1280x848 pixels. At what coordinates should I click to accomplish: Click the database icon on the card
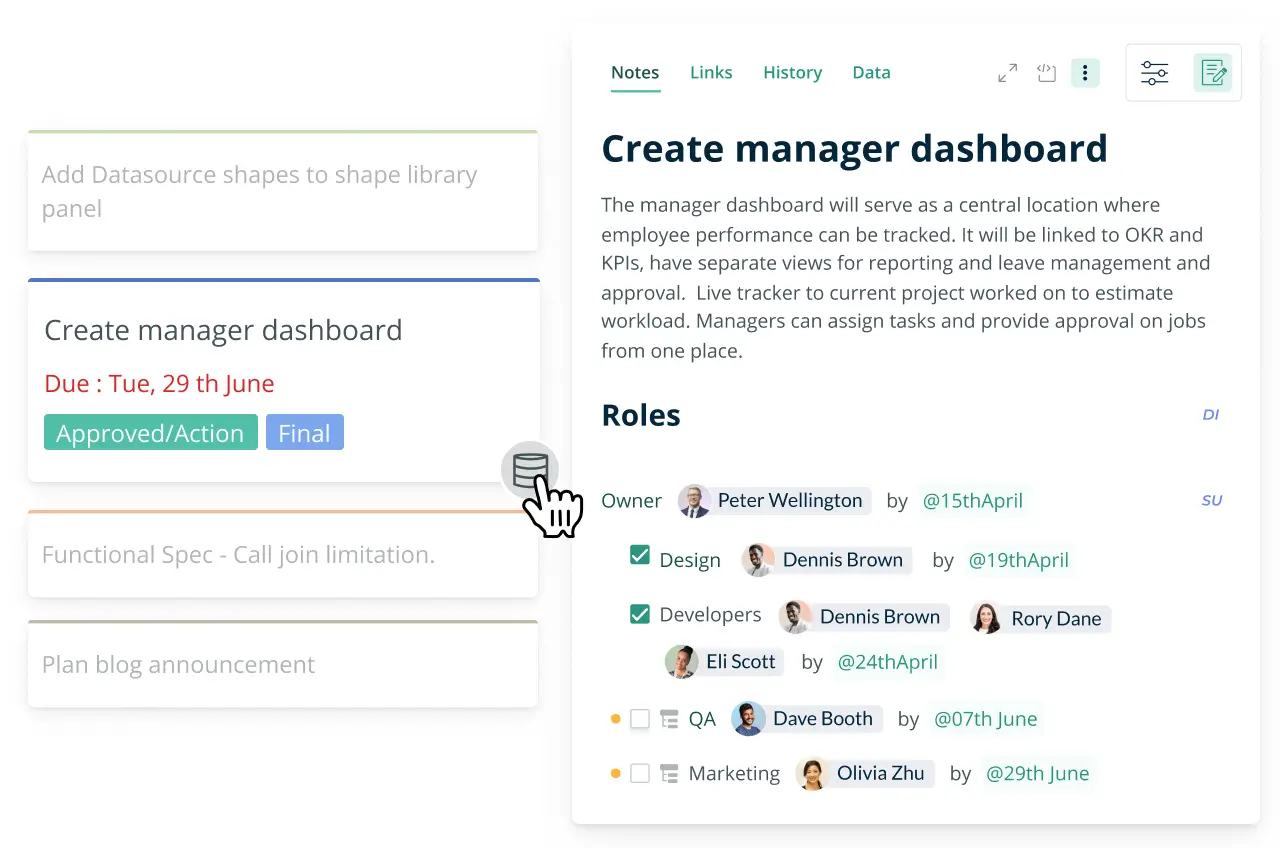pyautogui.click(x=530, y=470)
